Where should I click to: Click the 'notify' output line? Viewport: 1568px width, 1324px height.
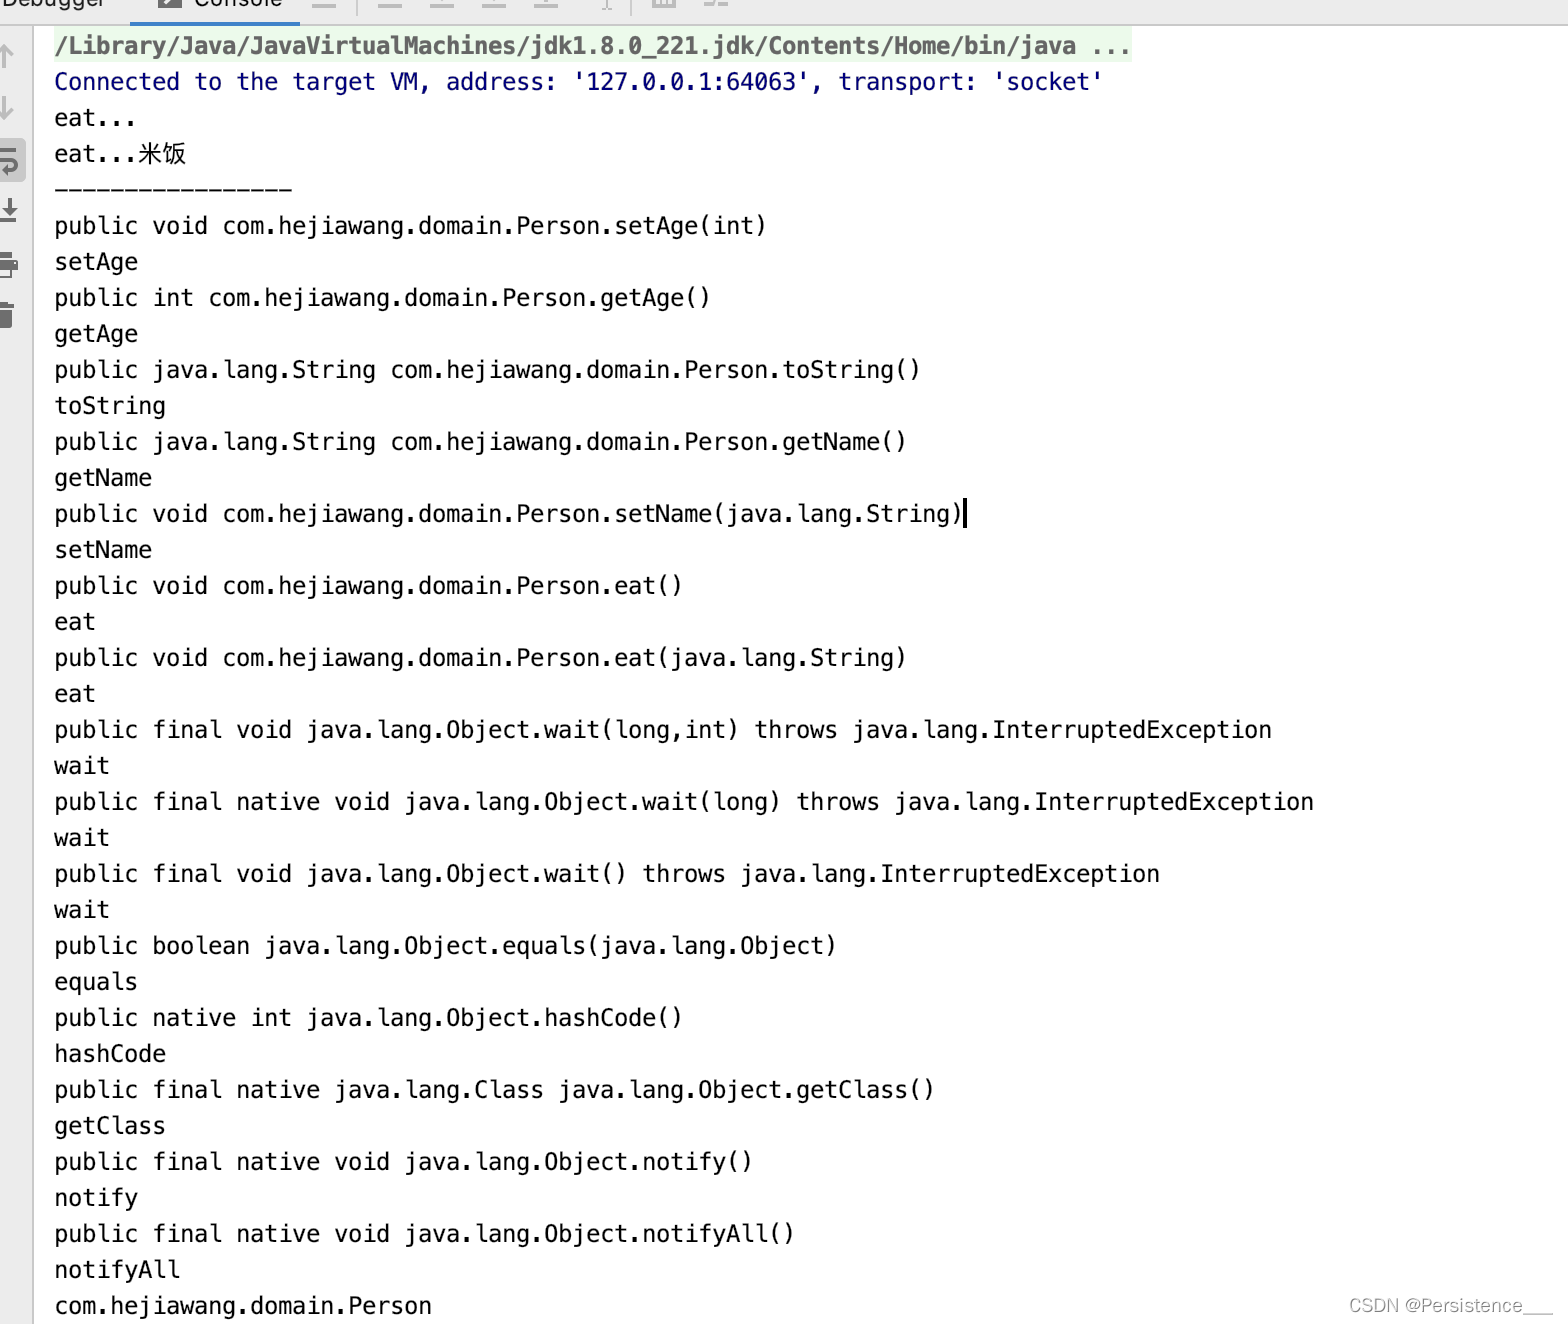(96, 1198)
